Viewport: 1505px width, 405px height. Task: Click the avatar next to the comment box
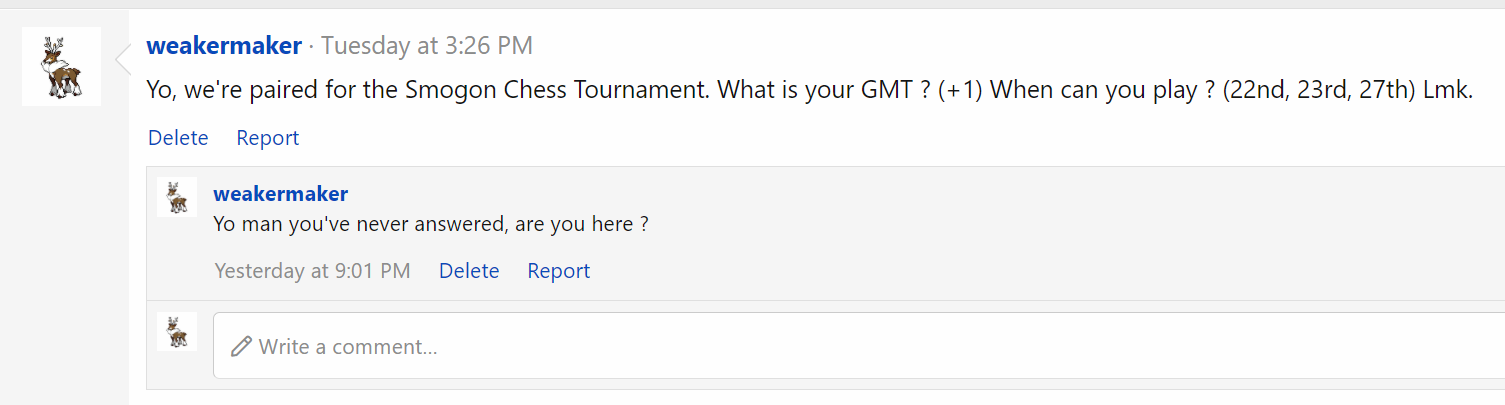tap(177, 331)
